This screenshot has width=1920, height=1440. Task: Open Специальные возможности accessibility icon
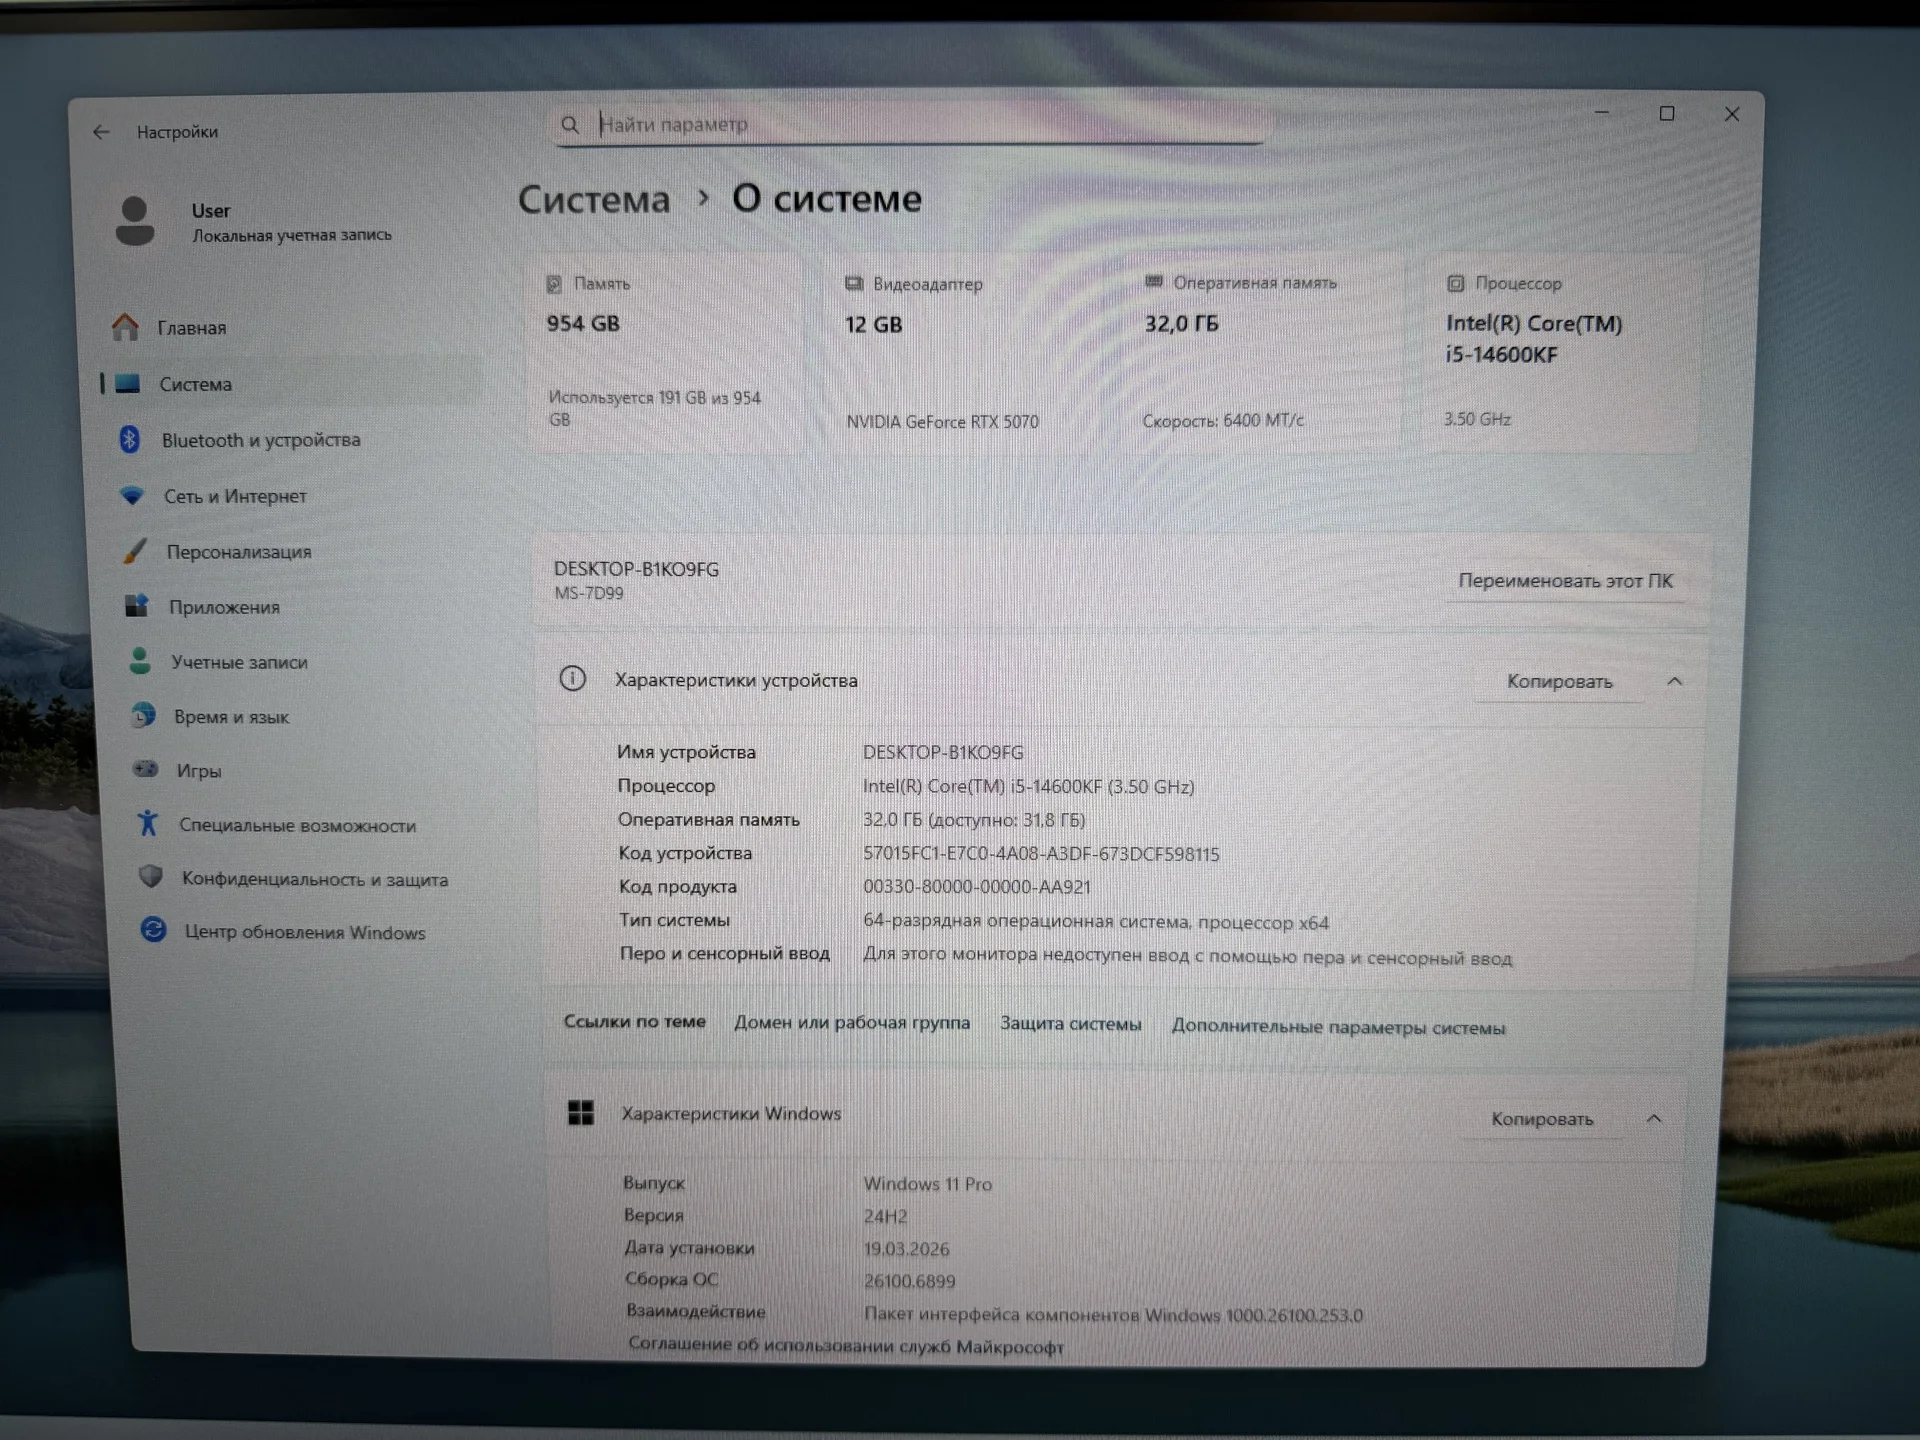tap(148, 823)
